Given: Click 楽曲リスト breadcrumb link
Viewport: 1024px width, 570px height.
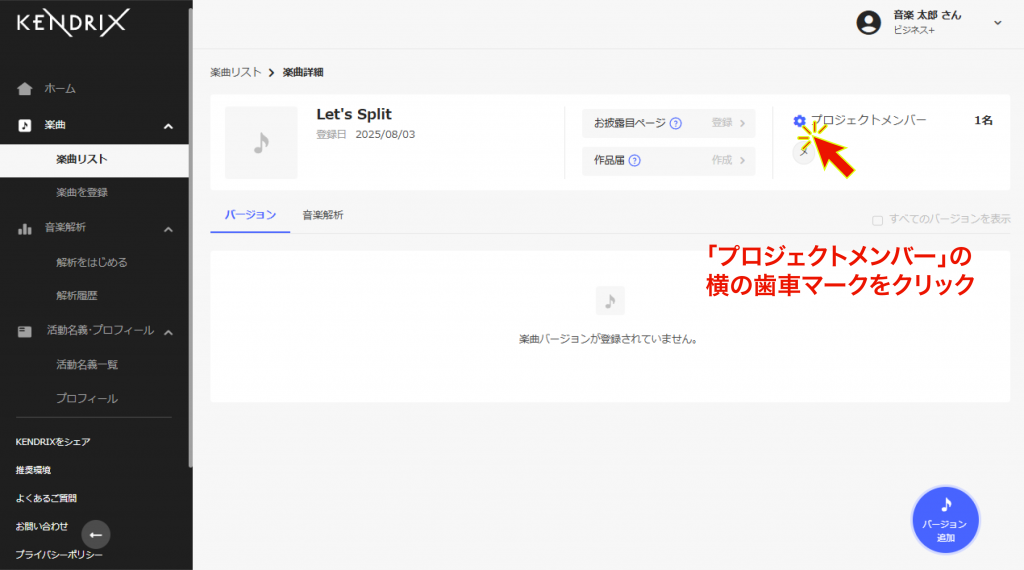Looking at the screenshot, I should [235, 72].
